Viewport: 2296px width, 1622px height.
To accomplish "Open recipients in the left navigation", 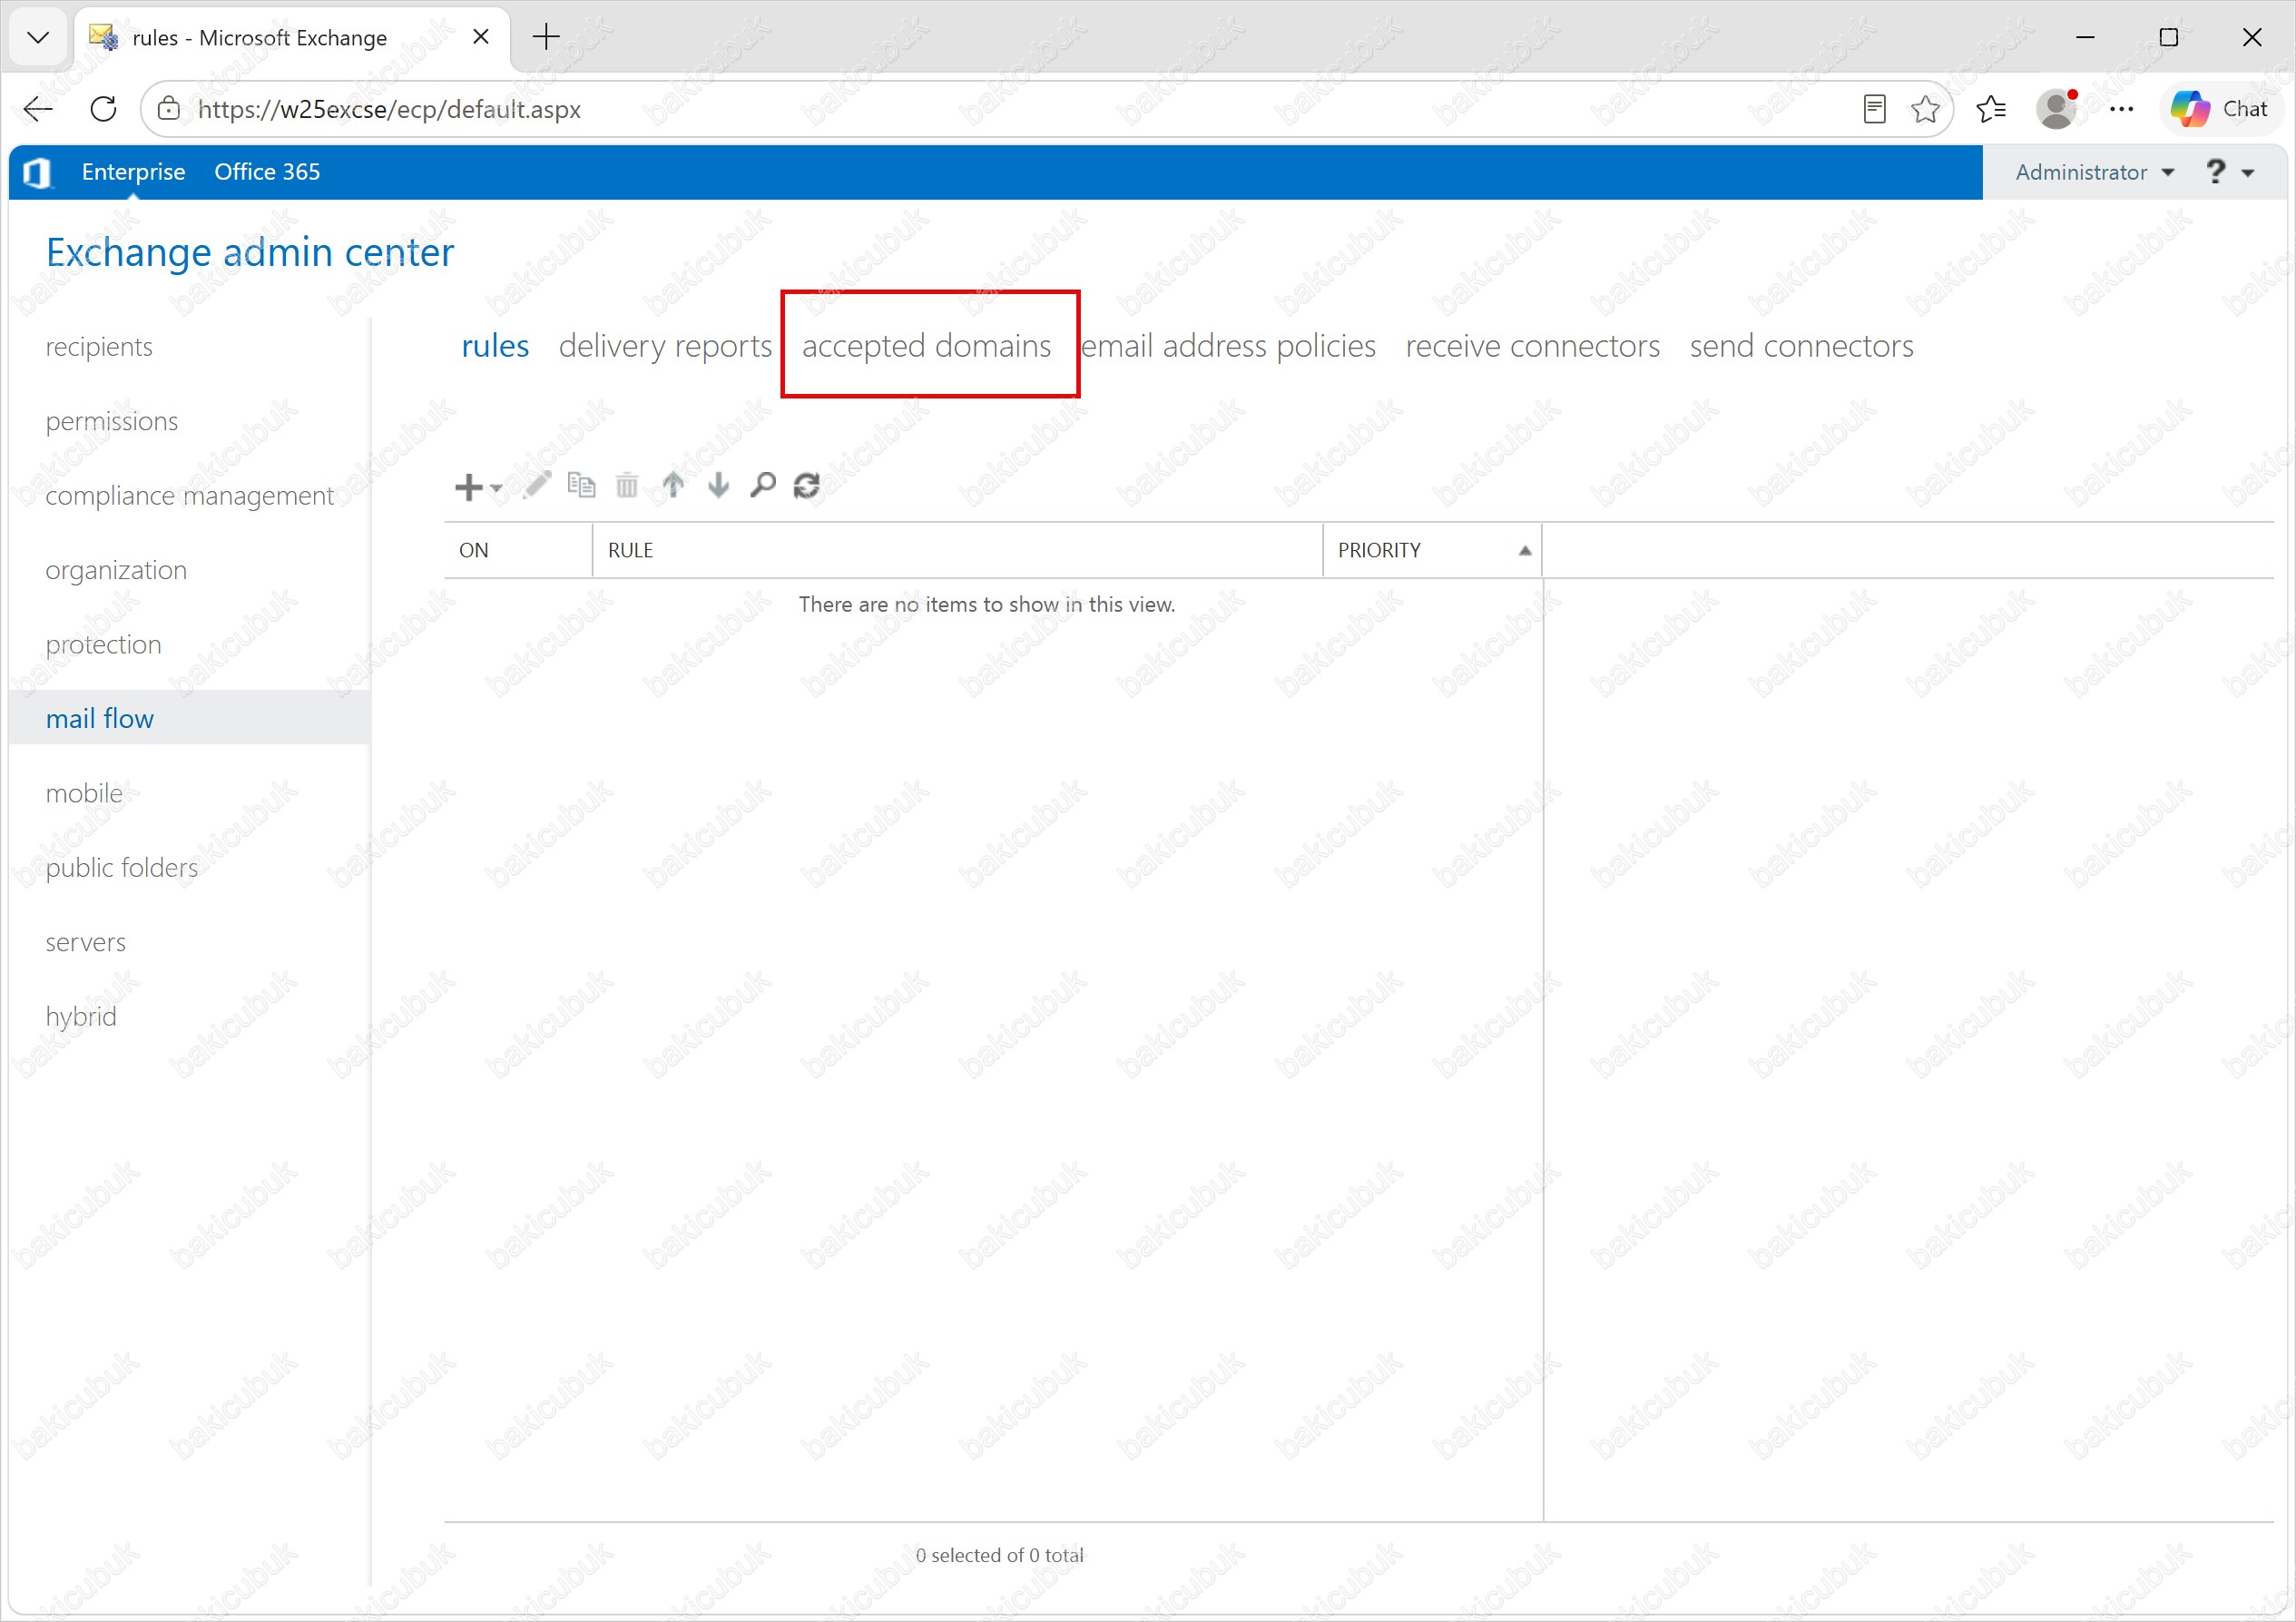I will click(99, 347).
